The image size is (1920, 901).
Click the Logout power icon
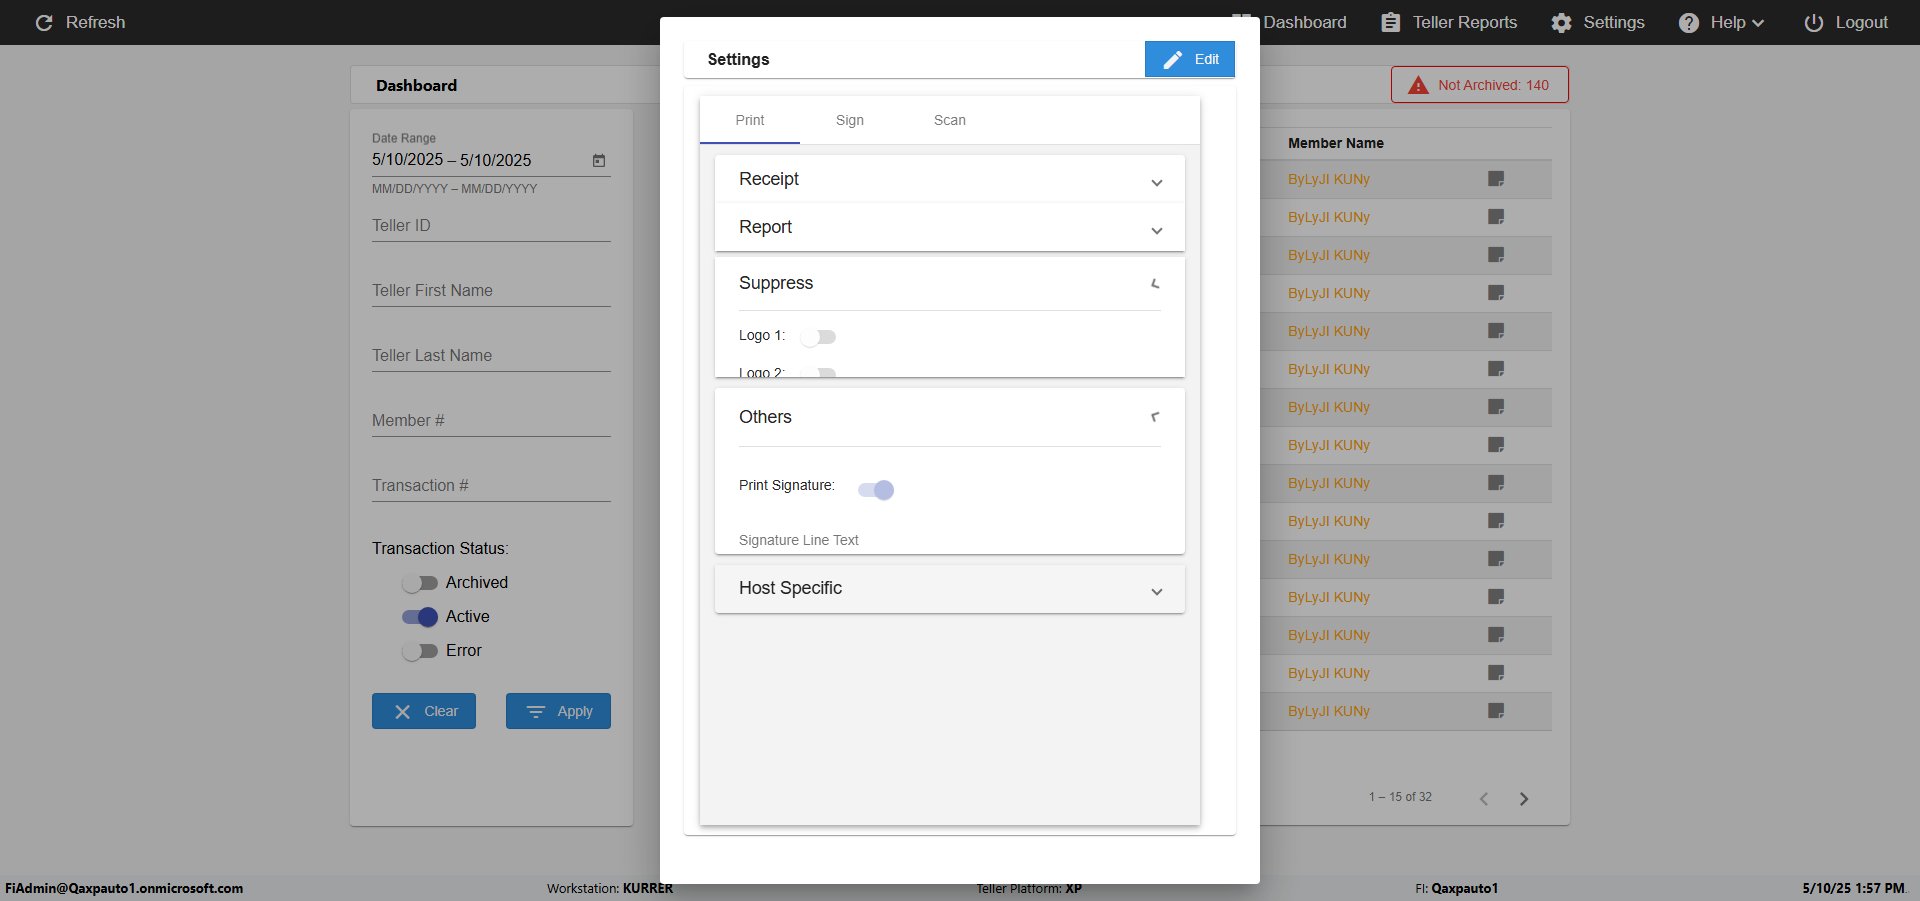click(x=1813, y=23)
